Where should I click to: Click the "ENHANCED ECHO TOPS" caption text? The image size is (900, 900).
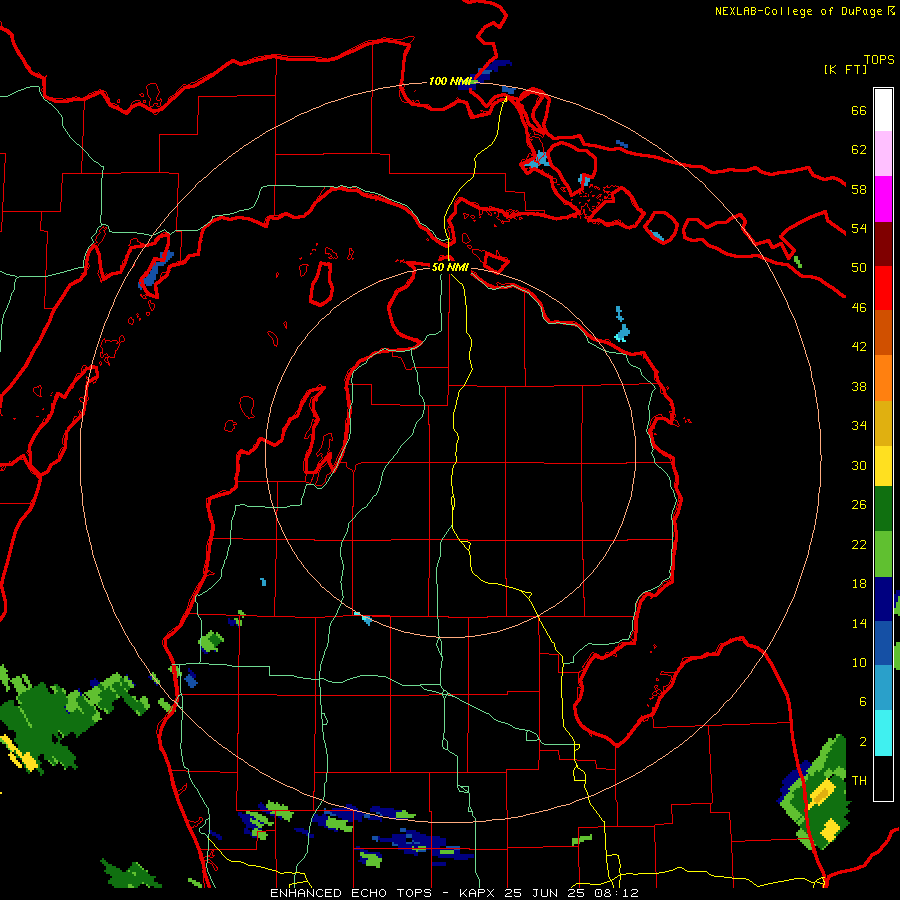(x=351, y=893)
